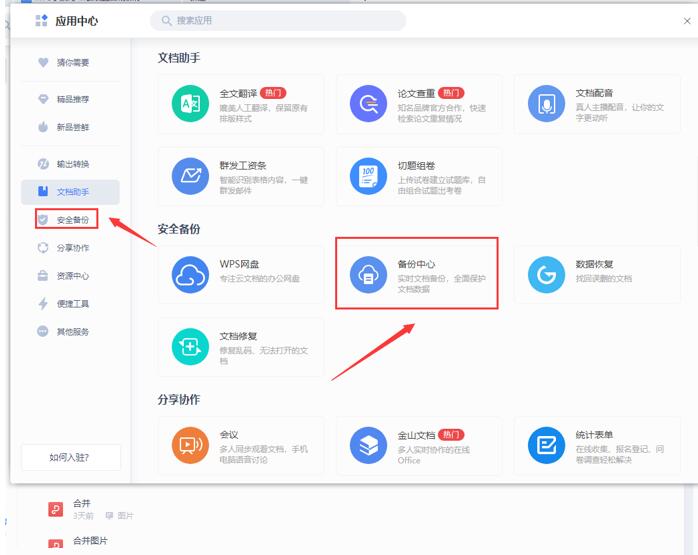Click the lightning icon beside 便捷工具

click(x=43, y=304)
